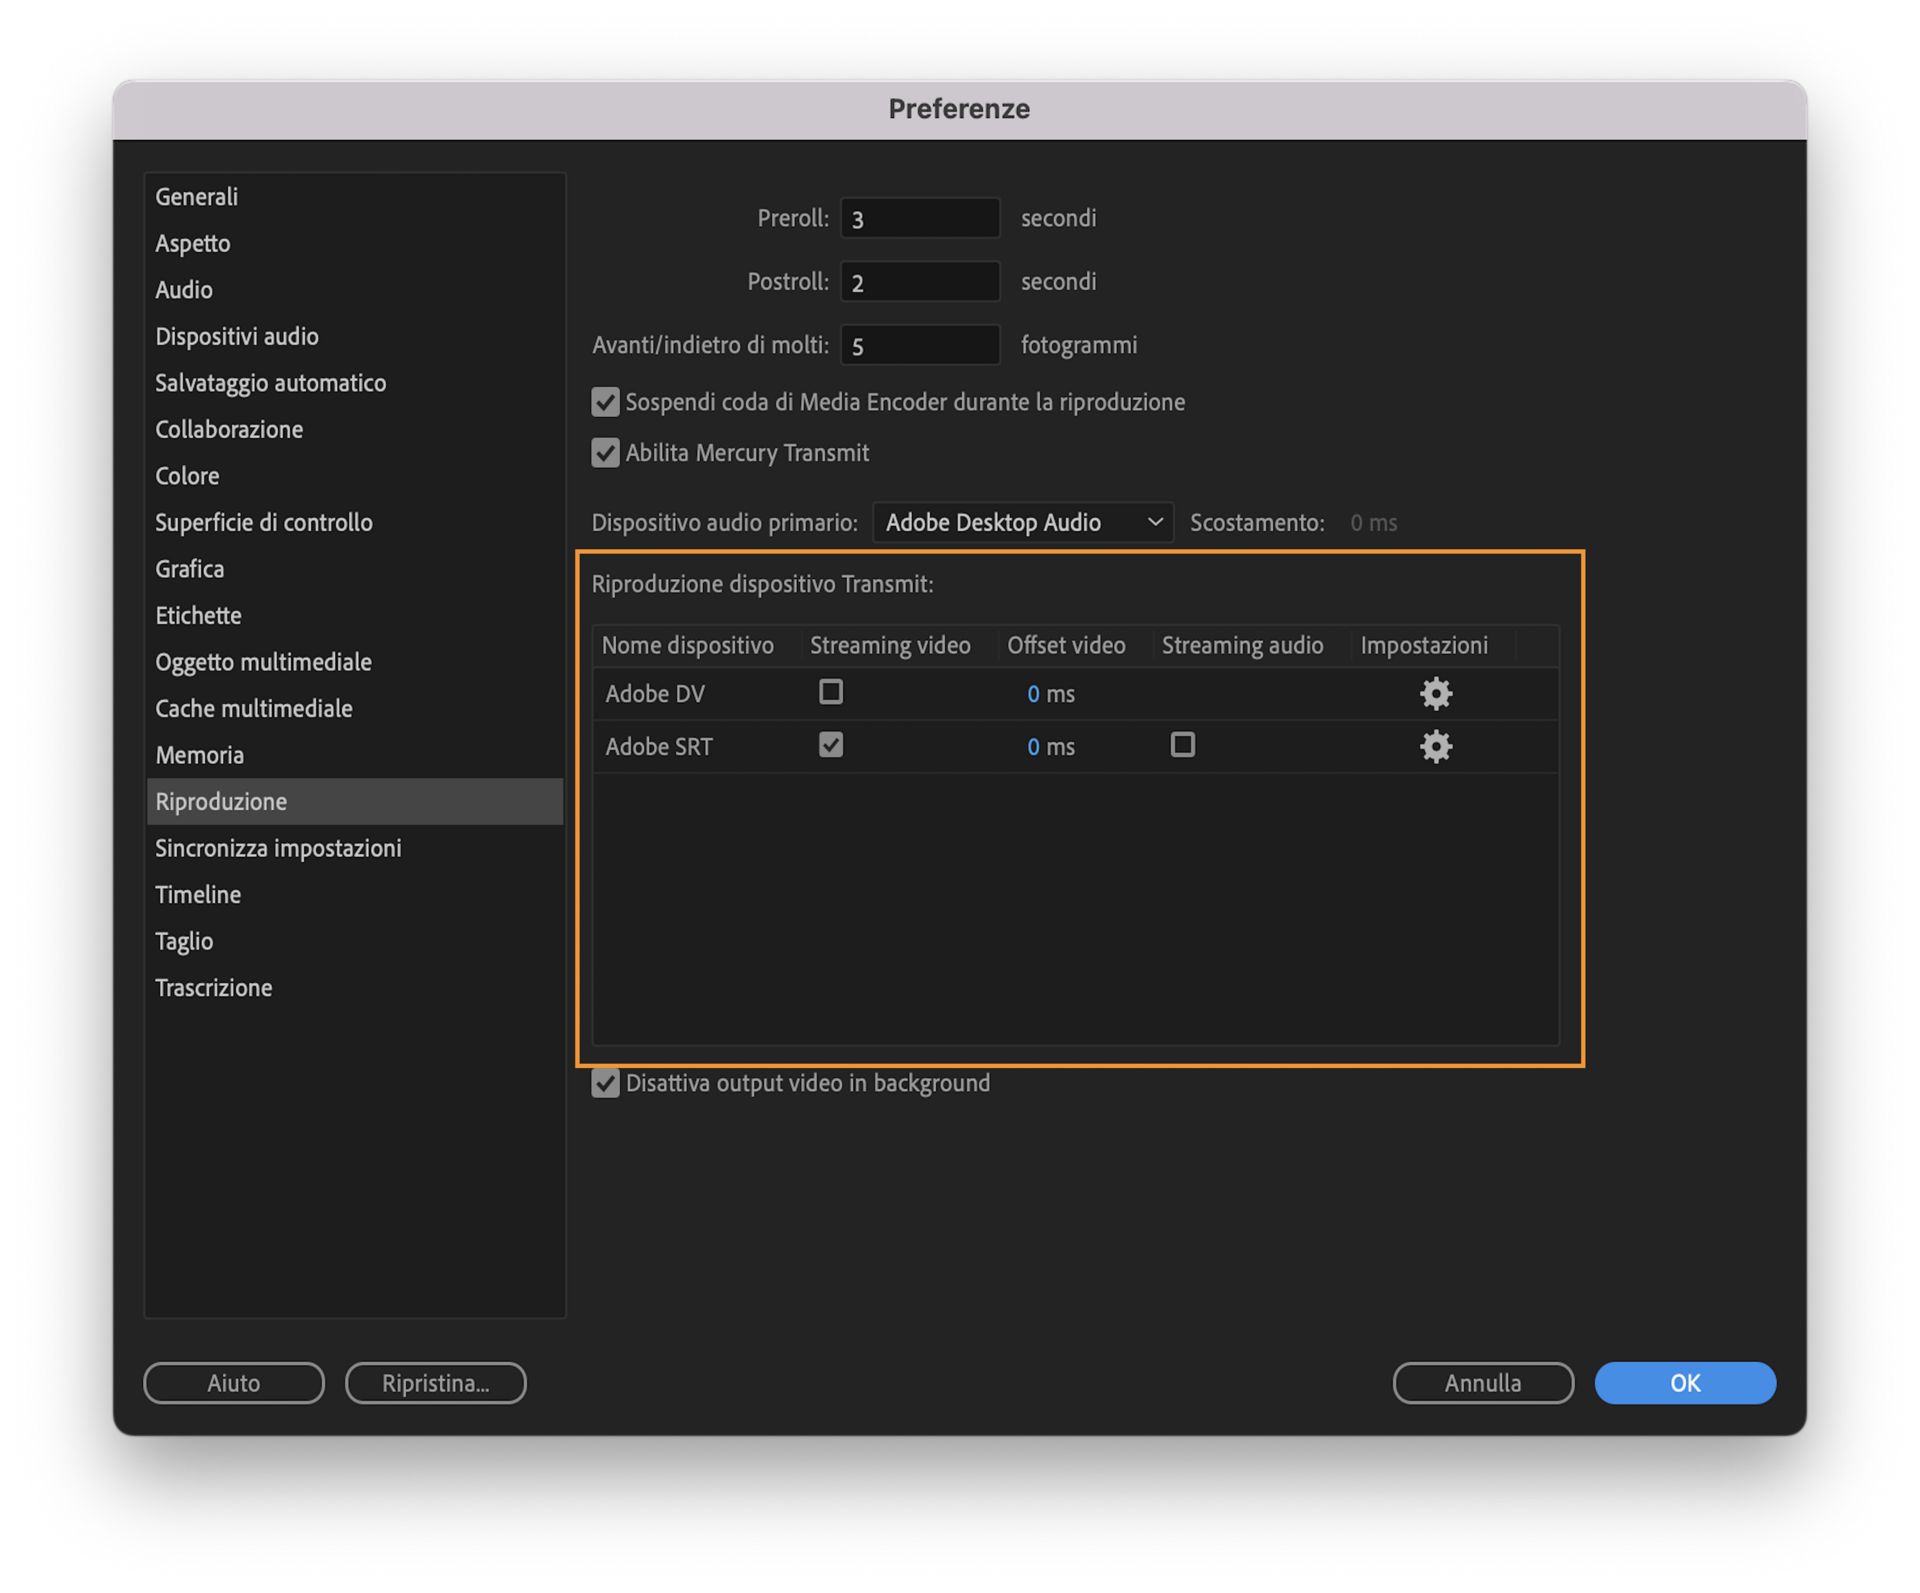Click the Aiuto button
The image size is (1920, 1593).
234,1383
